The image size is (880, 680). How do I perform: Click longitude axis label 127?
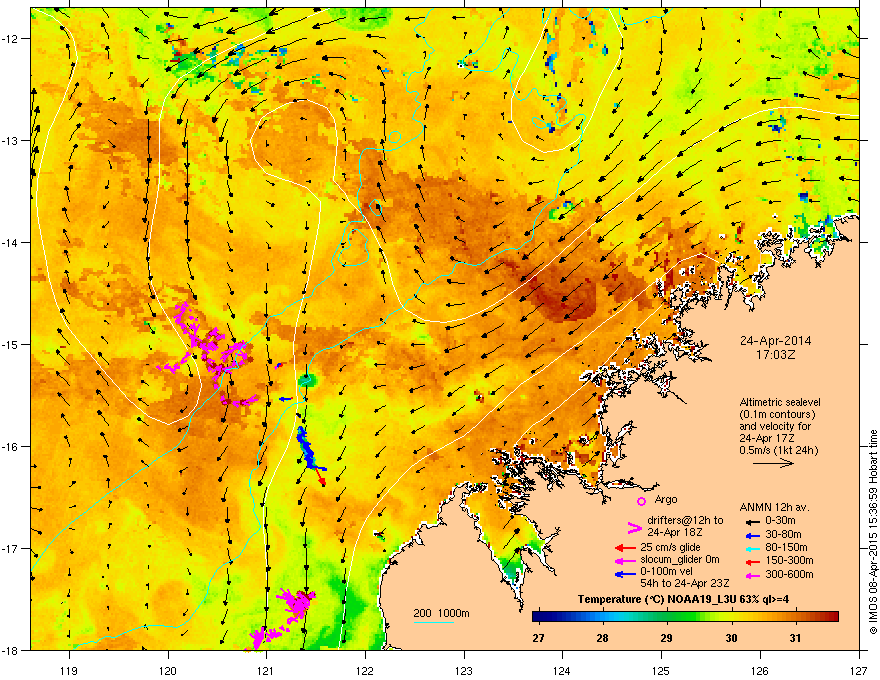tap(859, 670)
